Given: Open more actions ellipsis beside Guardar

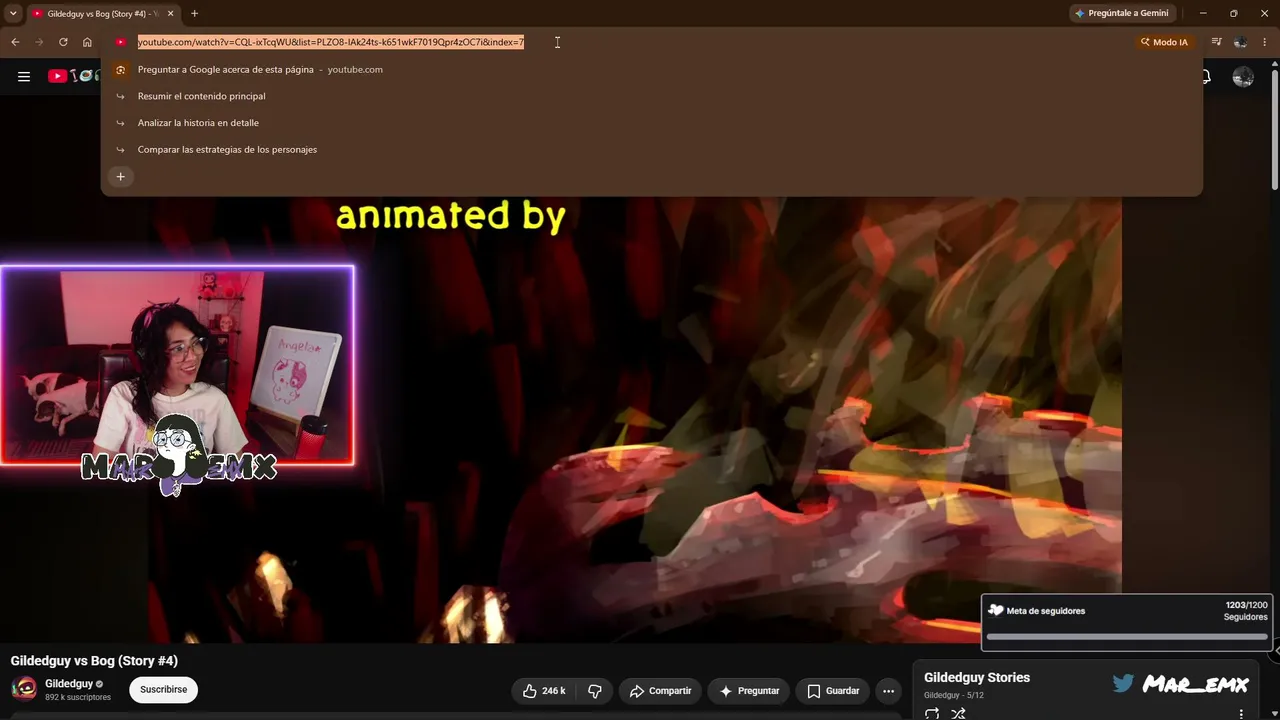Looking at the screenshot, I should [x=888, y=691].
